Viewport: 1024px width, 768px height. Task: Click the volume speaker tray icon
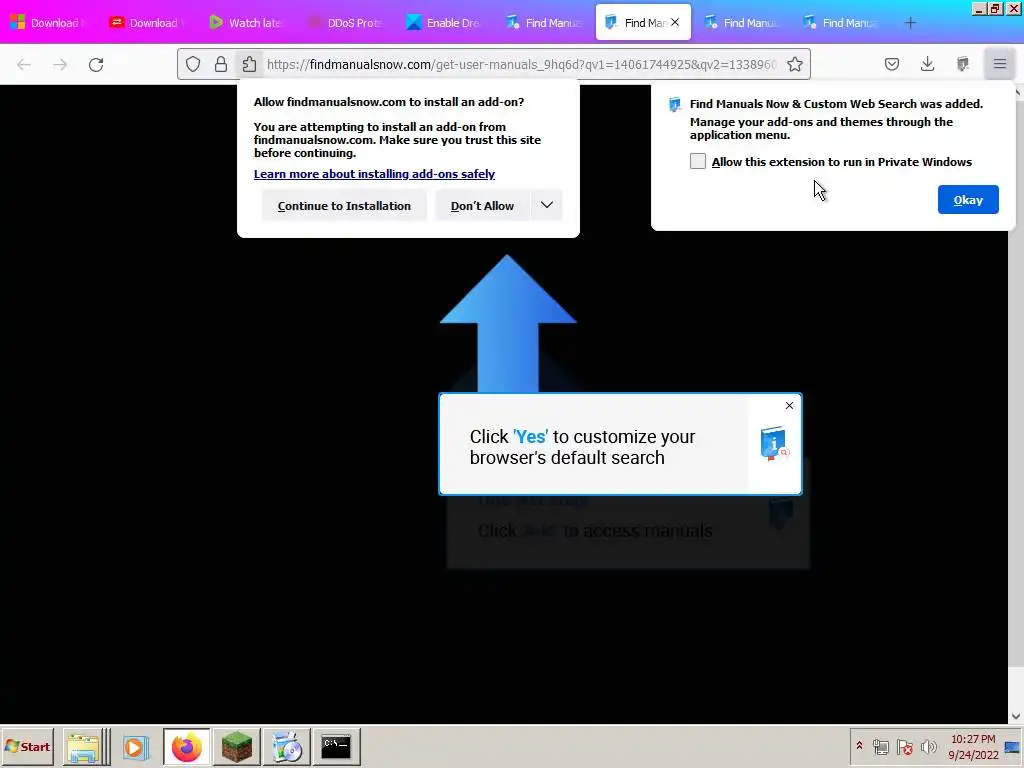[x=928, y=747]
